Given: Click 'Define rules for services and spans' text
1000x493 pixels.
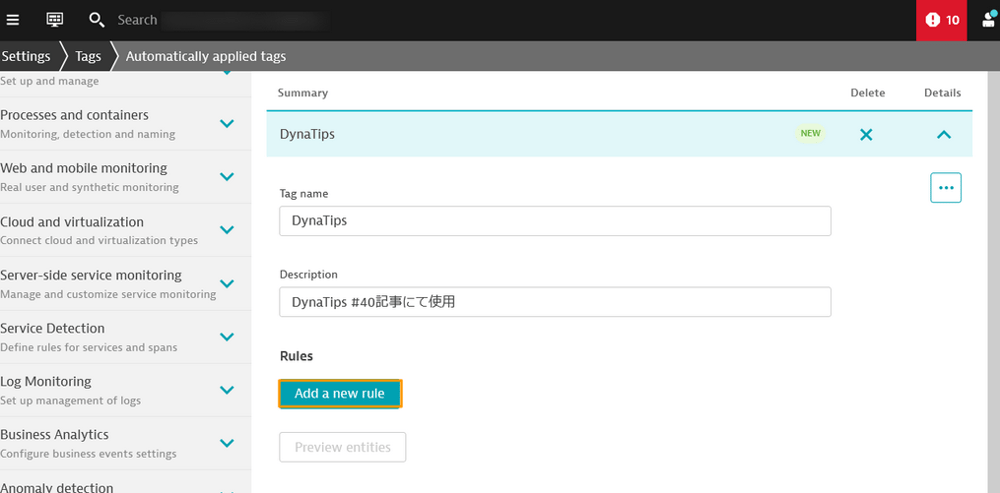Looking at the screenshot, I should click(89, 348).
